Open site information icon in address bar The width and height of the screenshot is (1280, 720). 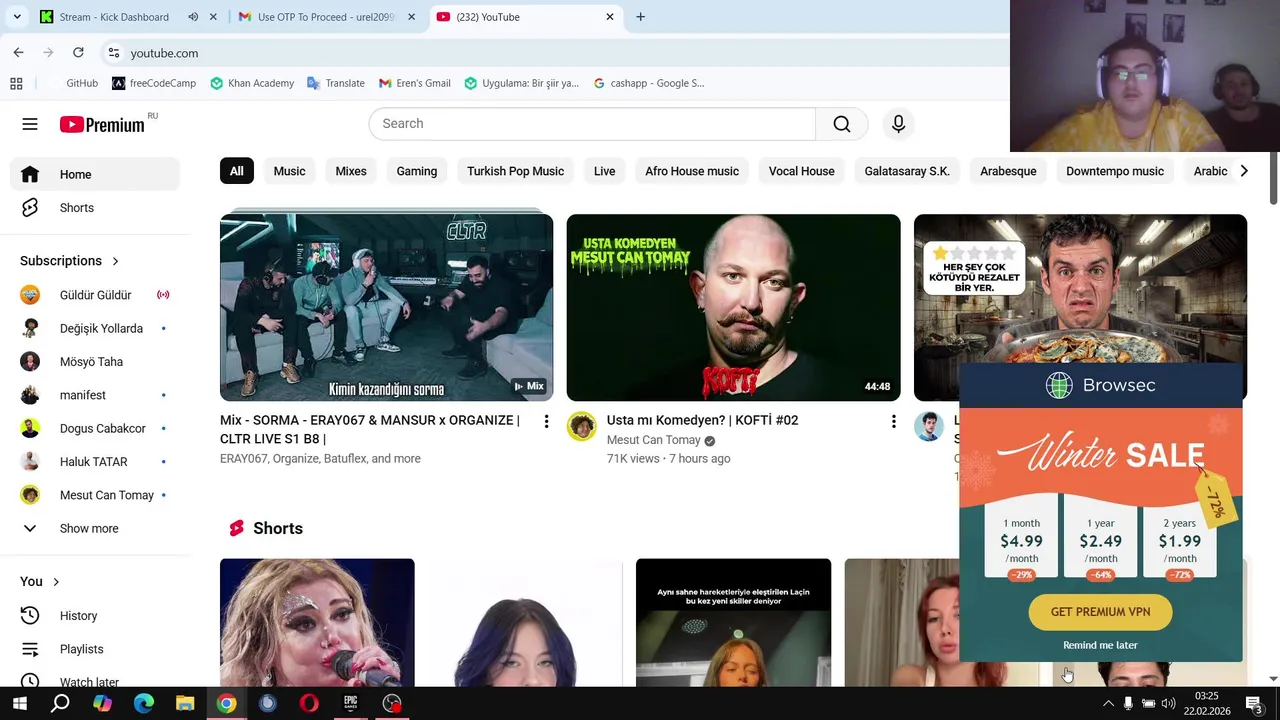pos(114,53)
